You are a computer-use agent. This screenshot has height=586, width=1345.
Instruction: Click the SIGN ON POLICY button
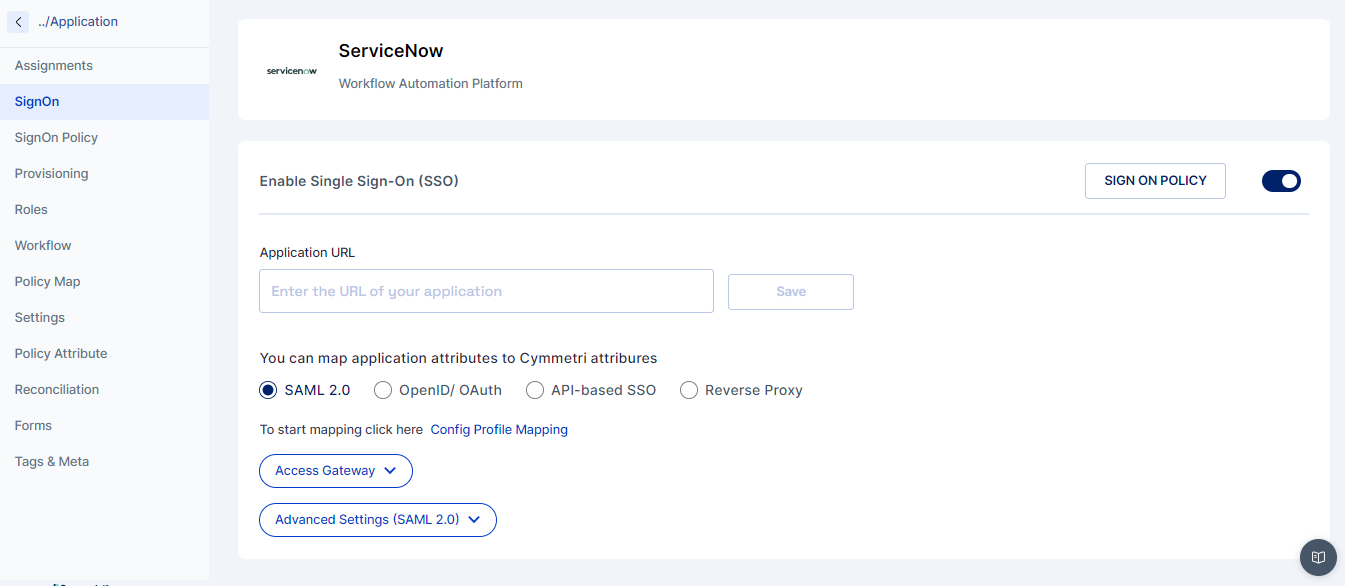1155,181
